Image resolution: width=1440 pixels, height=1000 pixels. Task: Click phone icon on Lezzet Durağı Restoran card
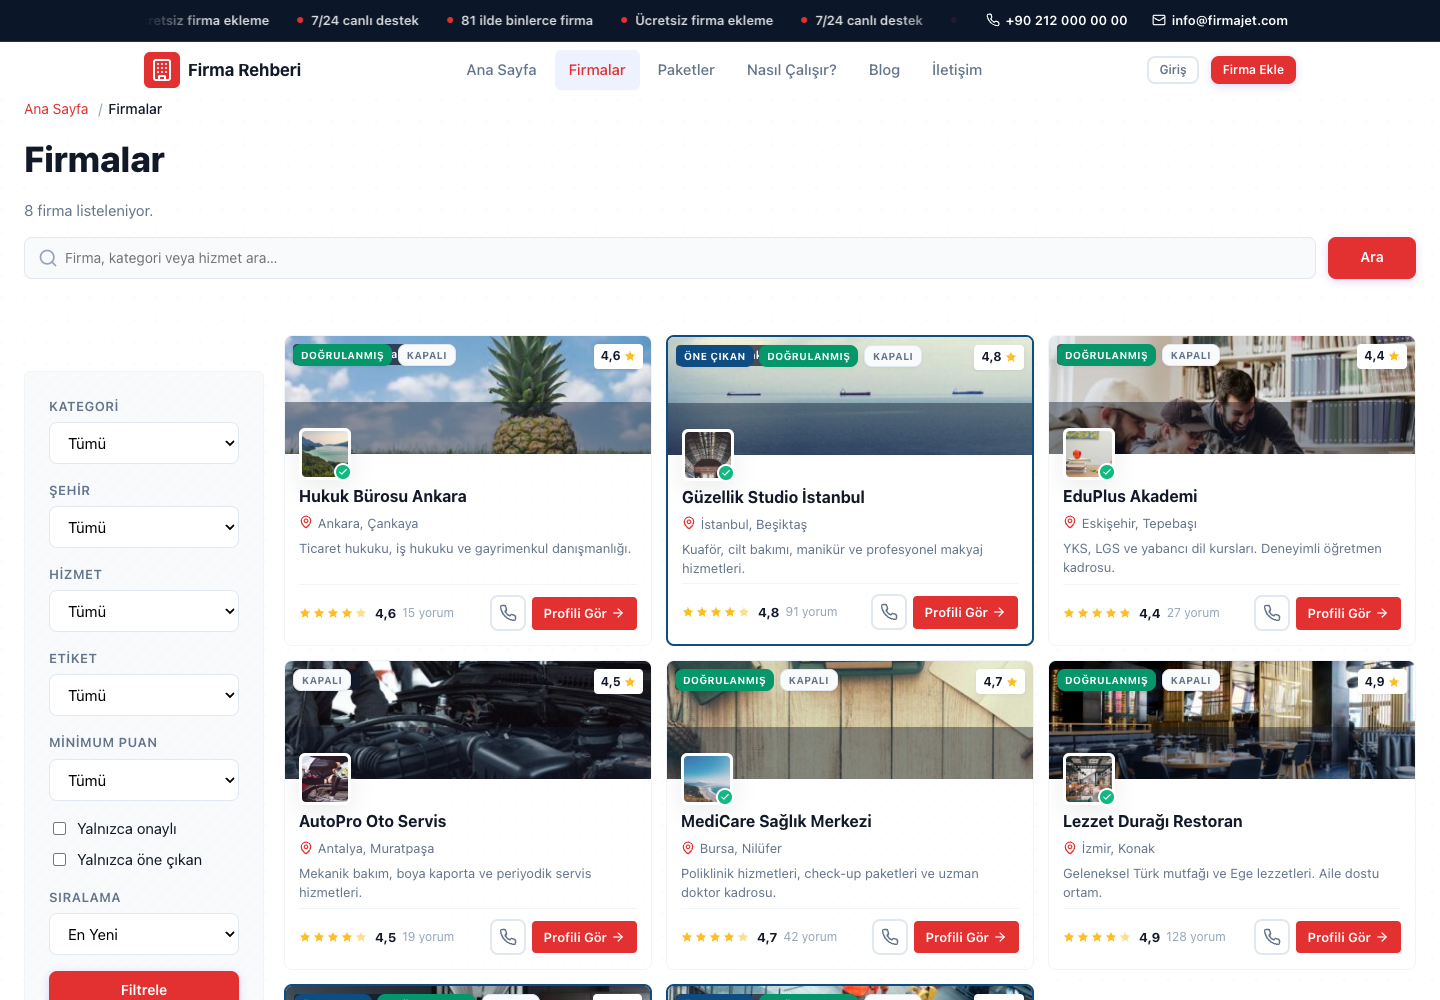click(x=1272, y=937)
